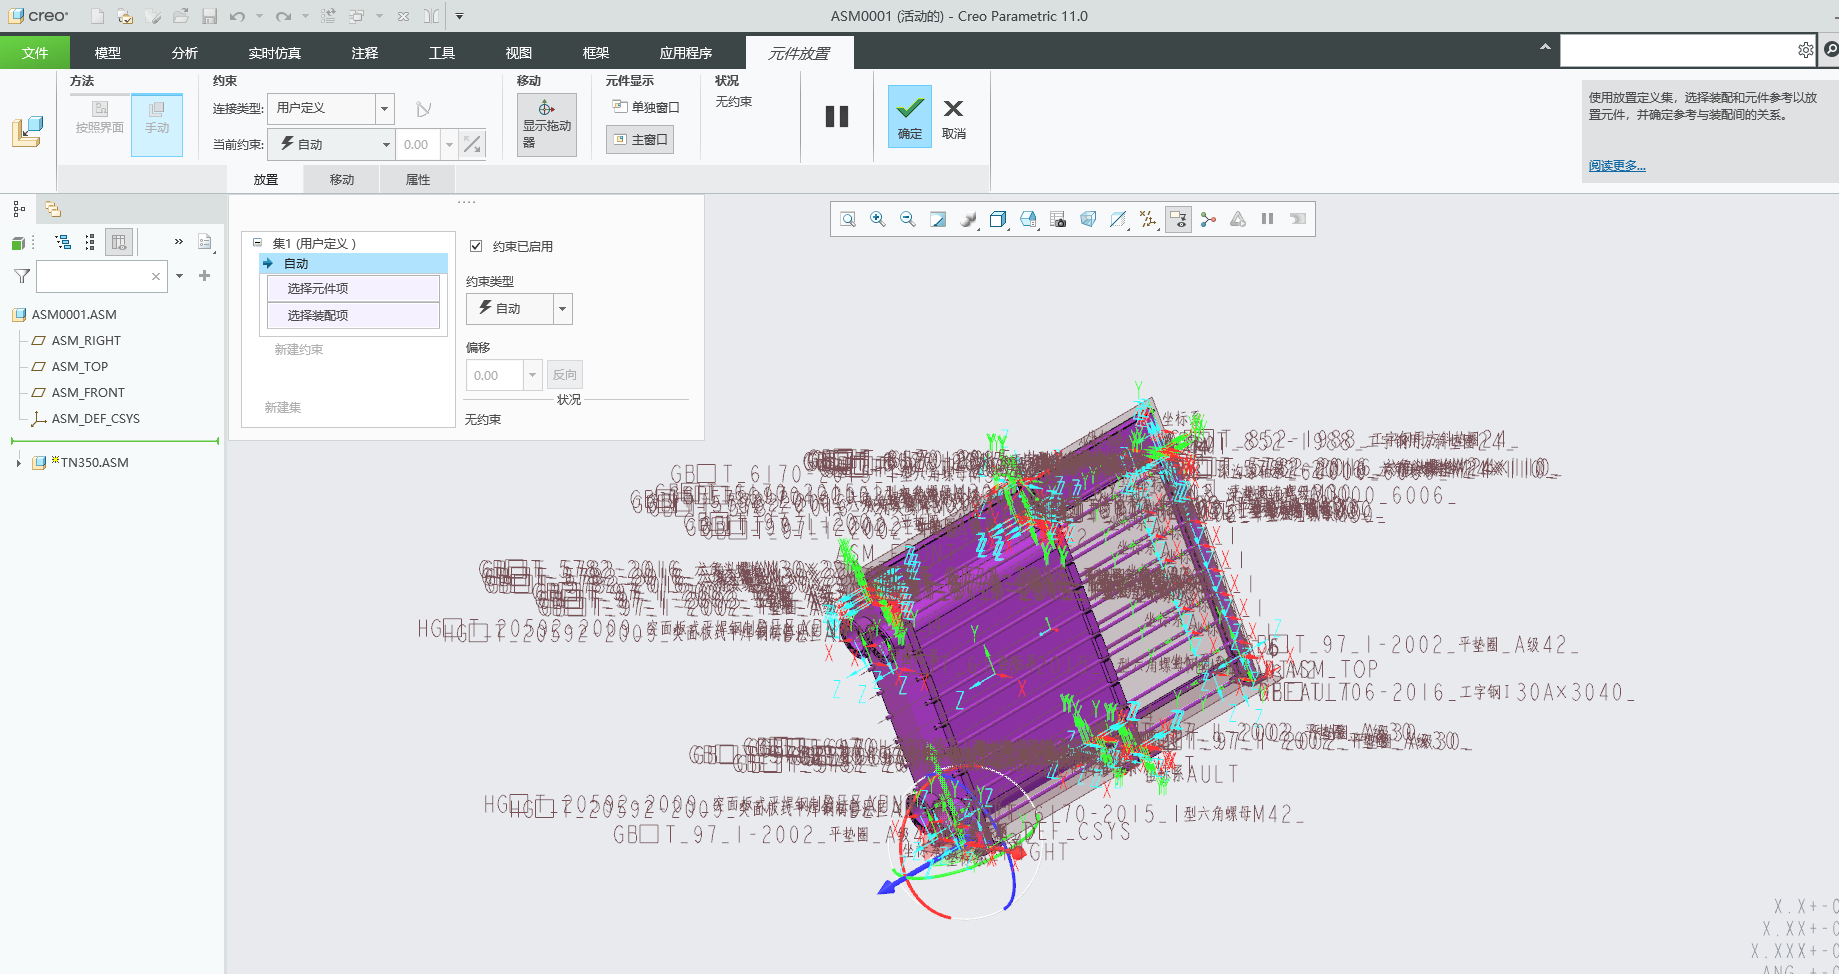Viewport: 1839px width, 974px height.
Task: Click the Zoom In magnifier icon
Action: [878, 219]
